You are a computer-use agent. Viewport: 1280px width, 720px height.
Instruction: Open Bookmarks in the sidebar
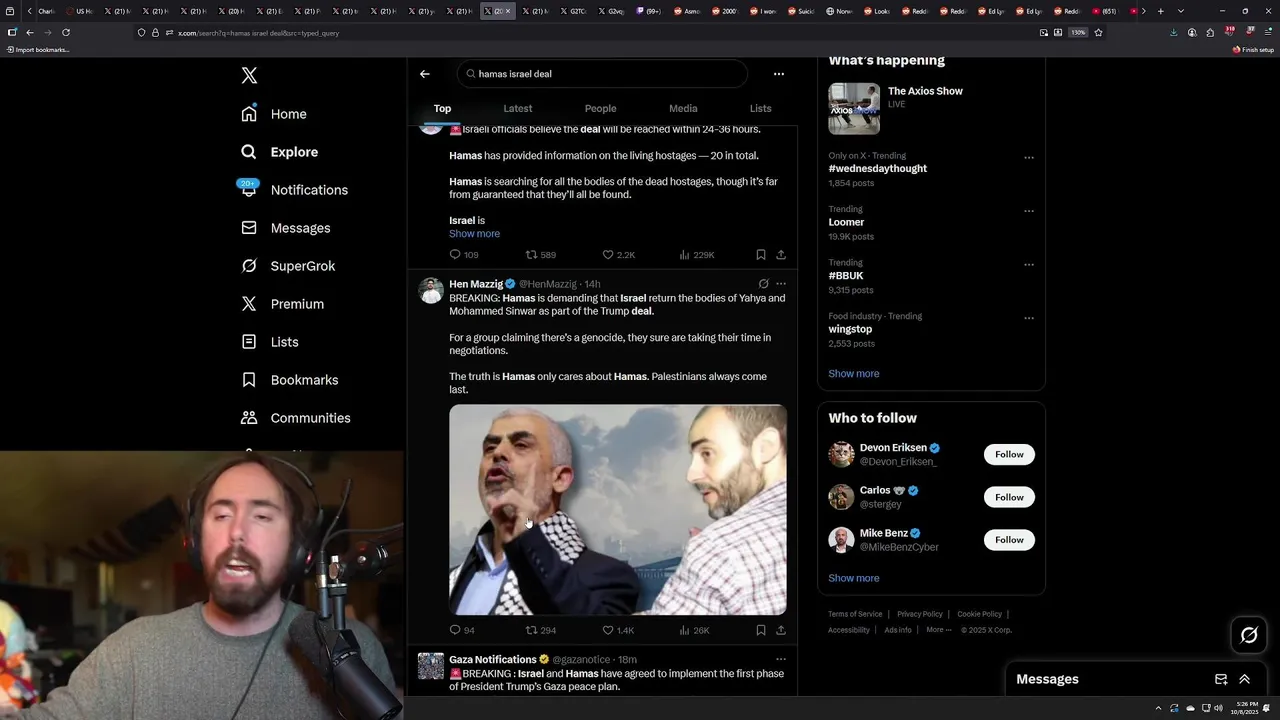[x=289, y=380]
